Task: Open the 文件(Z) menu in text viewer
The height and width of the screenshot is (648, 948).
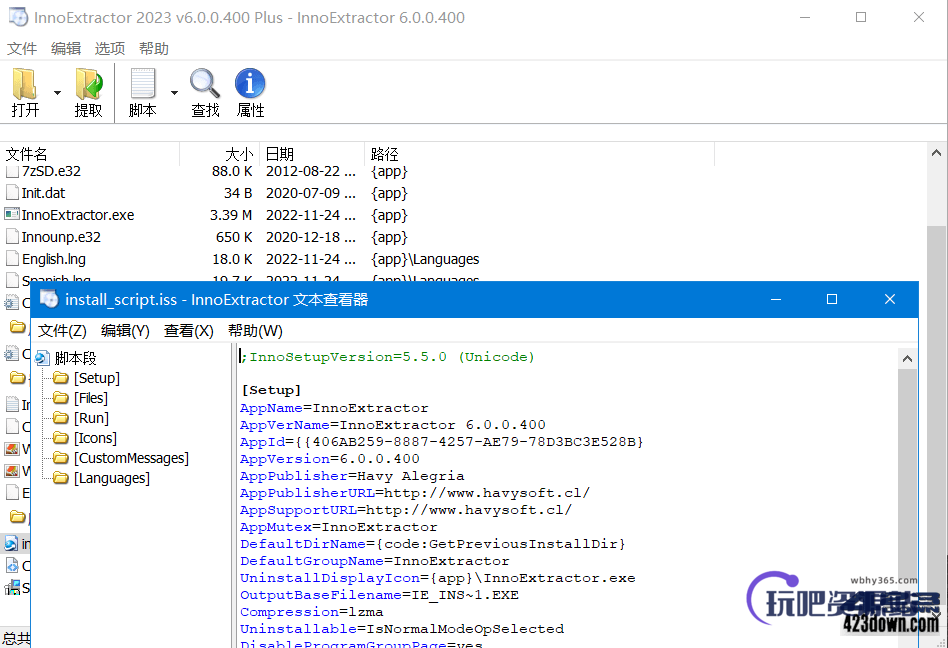Action: pos(62,331)
